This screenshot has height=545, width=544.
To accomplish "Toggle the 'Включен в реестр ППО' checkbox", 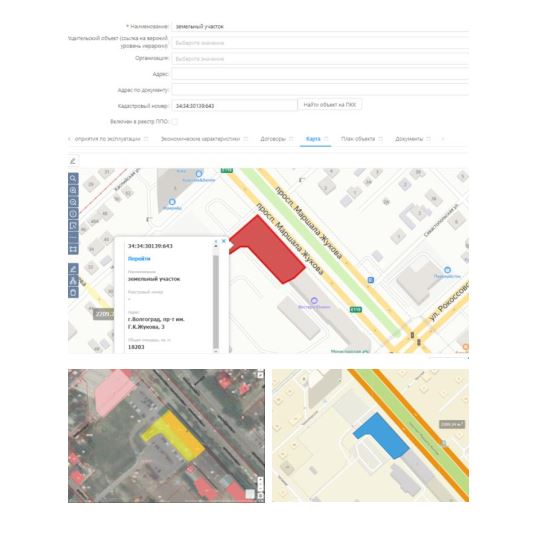I will [174, 122].
